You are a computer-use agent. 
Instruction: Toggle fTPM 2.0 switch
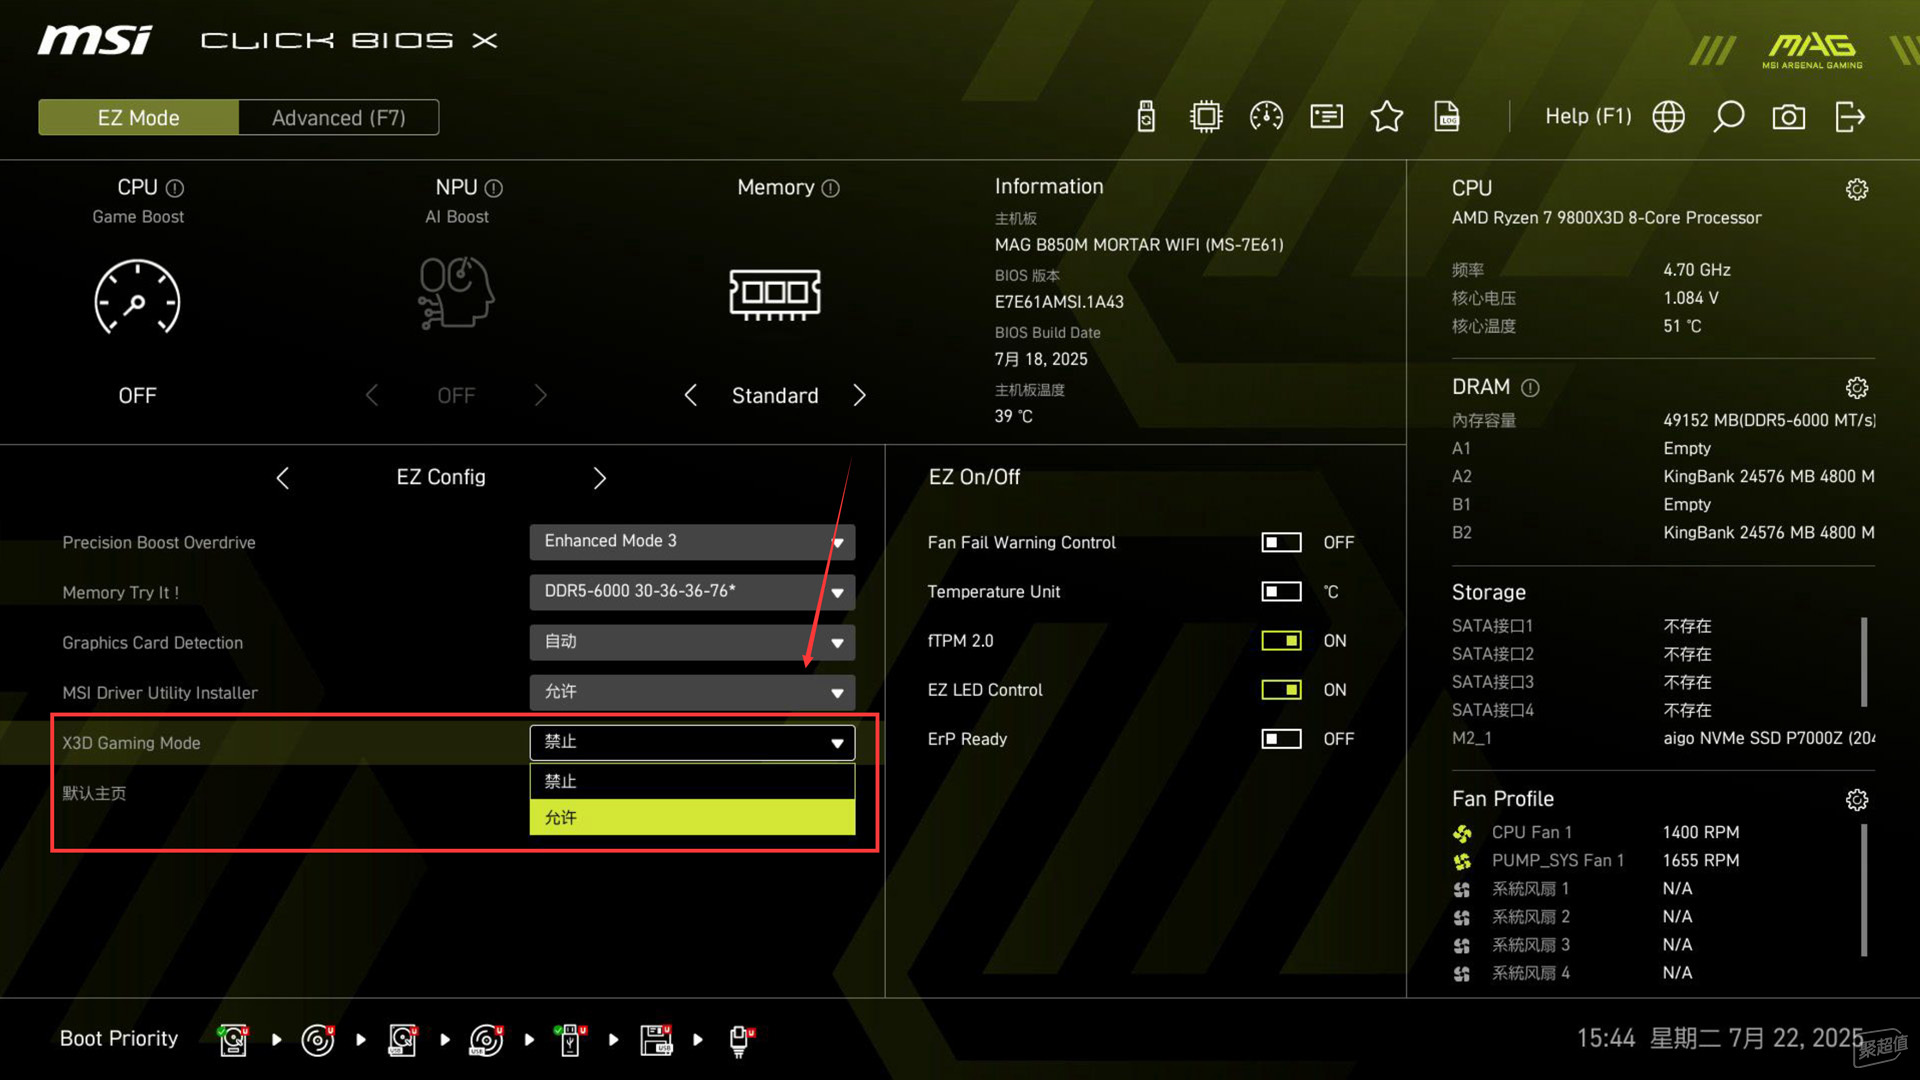click(x=1281, y=640)
